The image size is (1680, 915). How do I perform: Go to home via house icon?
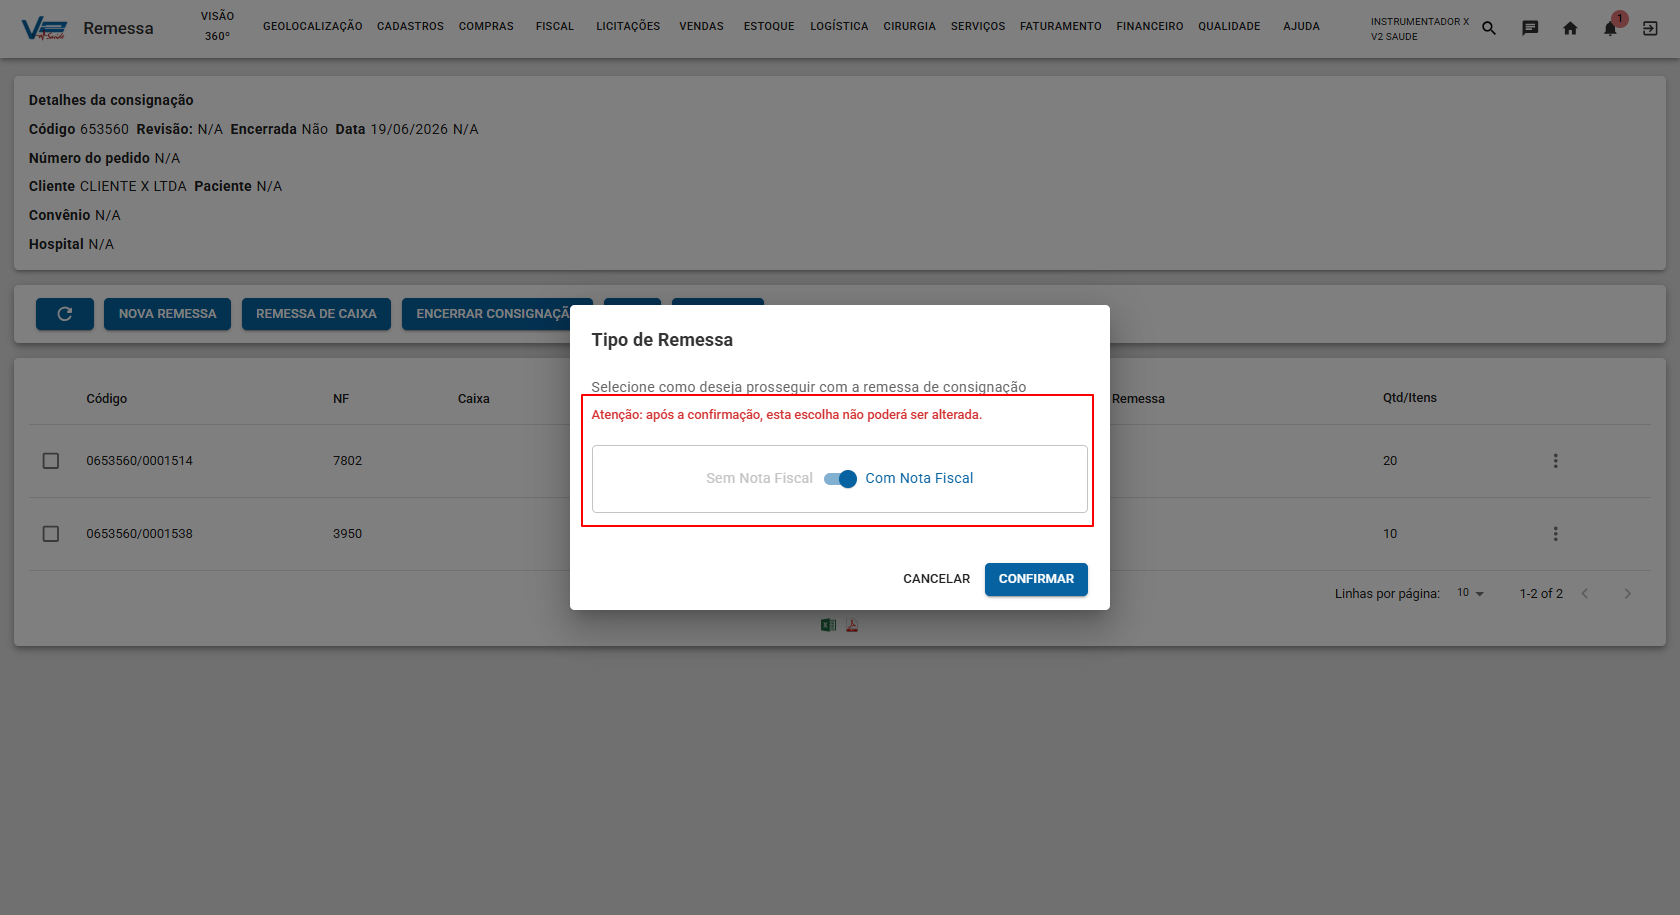[1570, 28]
